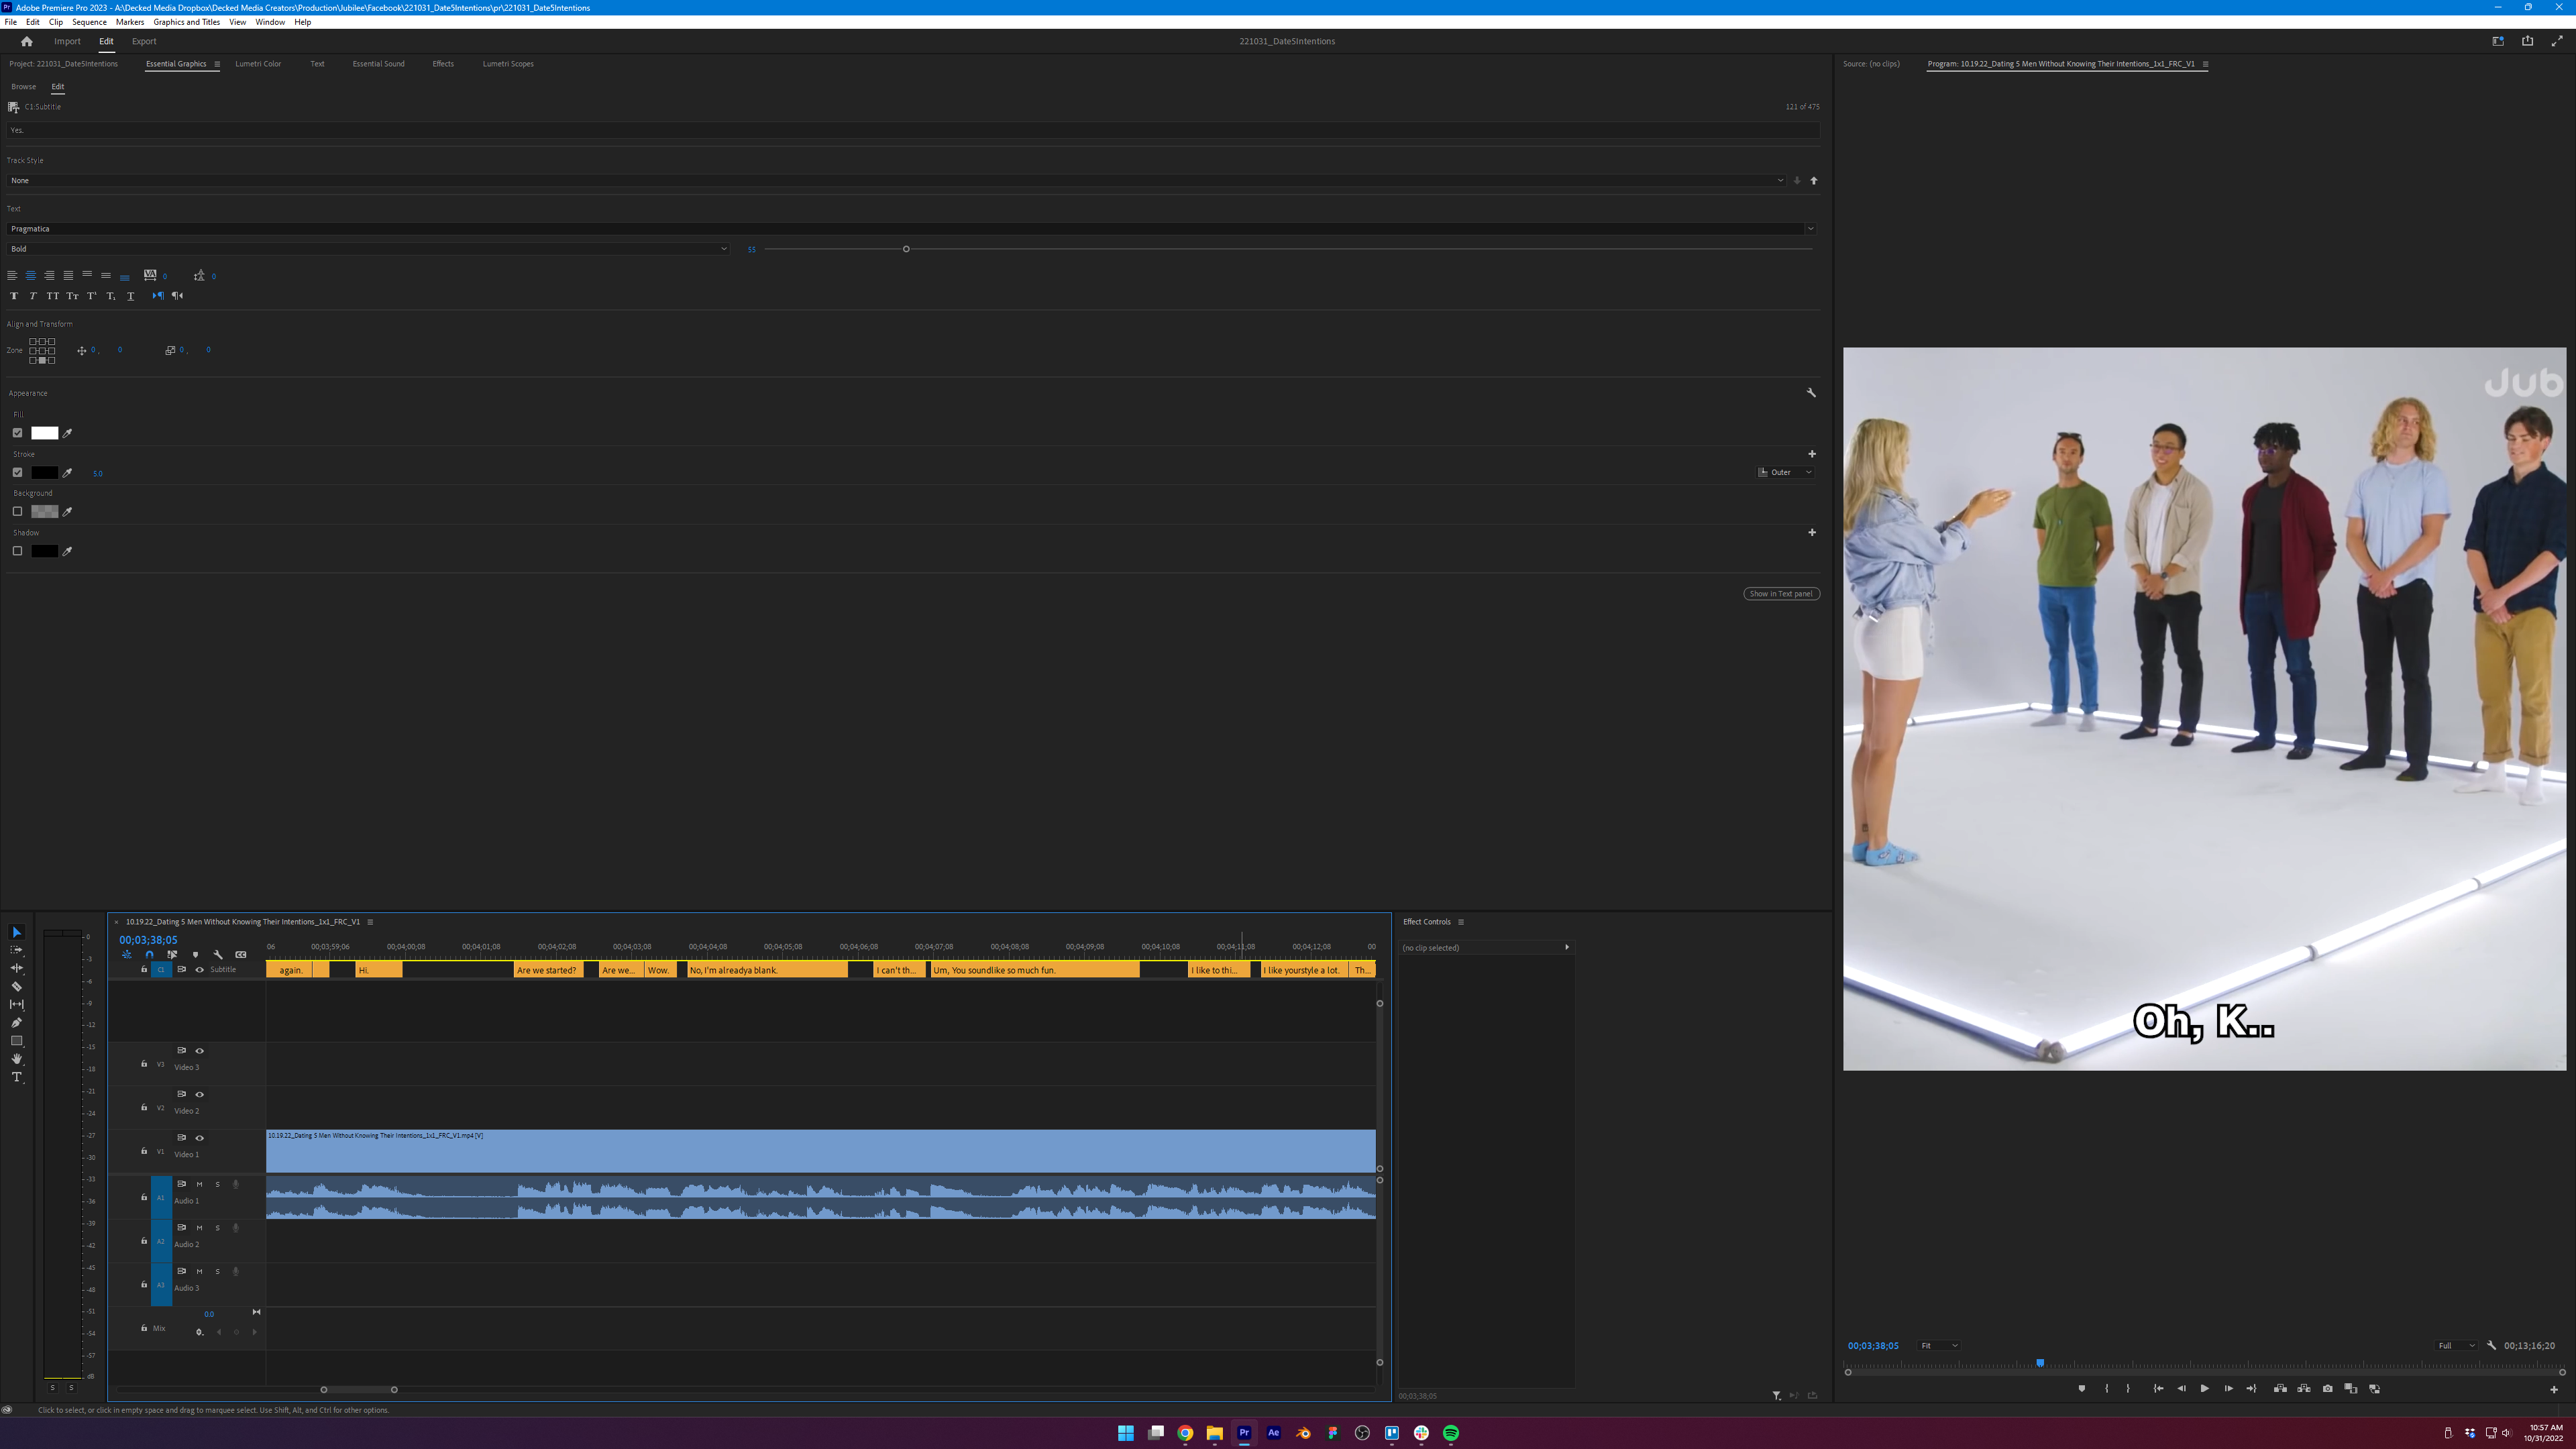Switch to the Export workspace tab

pos(144,41)
